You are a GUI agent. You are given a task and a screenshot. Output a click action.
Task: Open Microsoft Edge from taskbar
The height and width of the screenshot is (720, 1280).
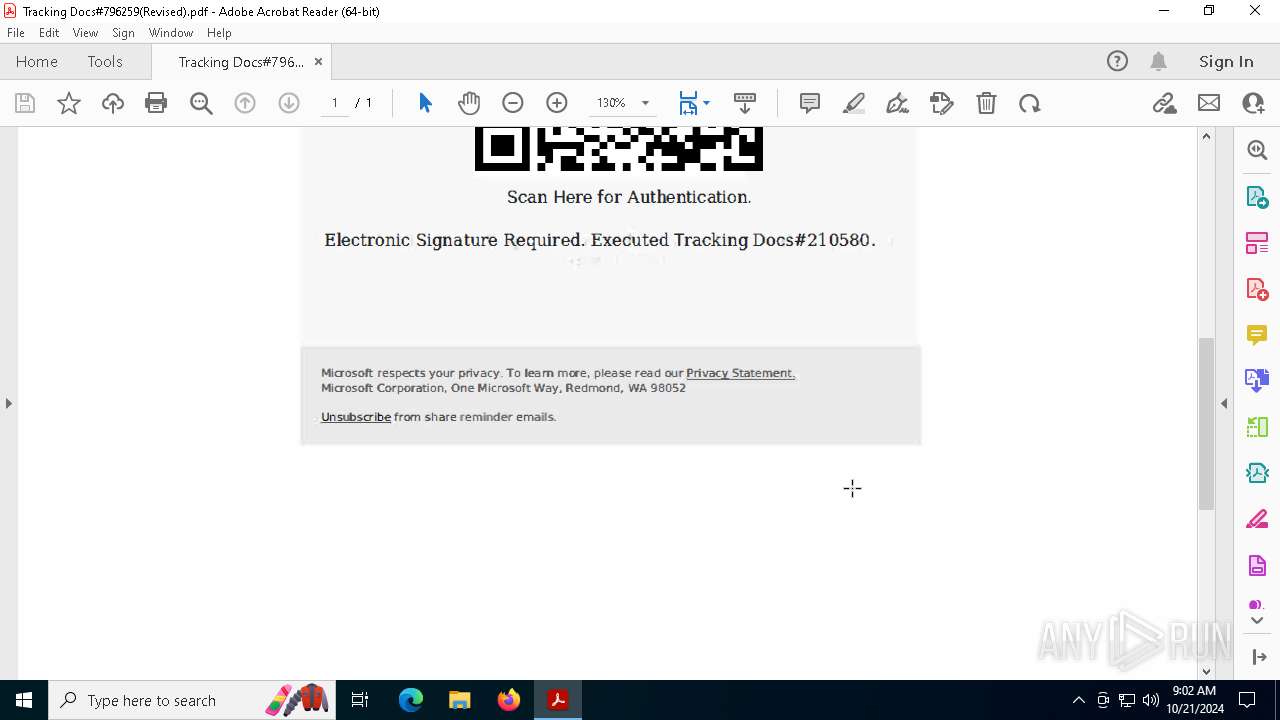point(411,700)
